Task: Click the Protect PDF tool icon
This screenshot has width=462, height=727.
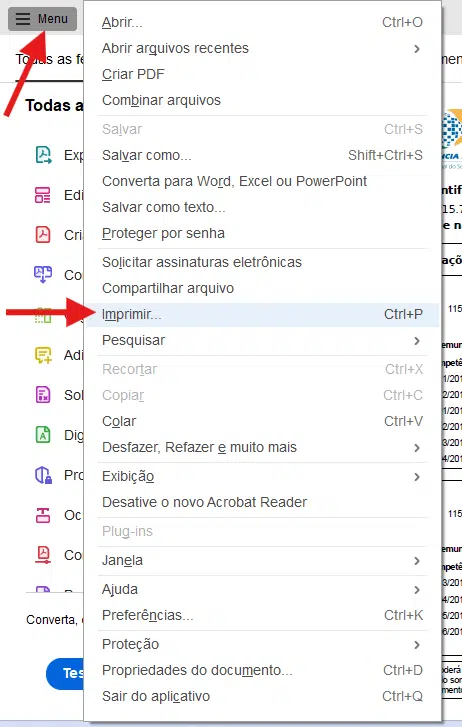Action: tap(43, 475)
